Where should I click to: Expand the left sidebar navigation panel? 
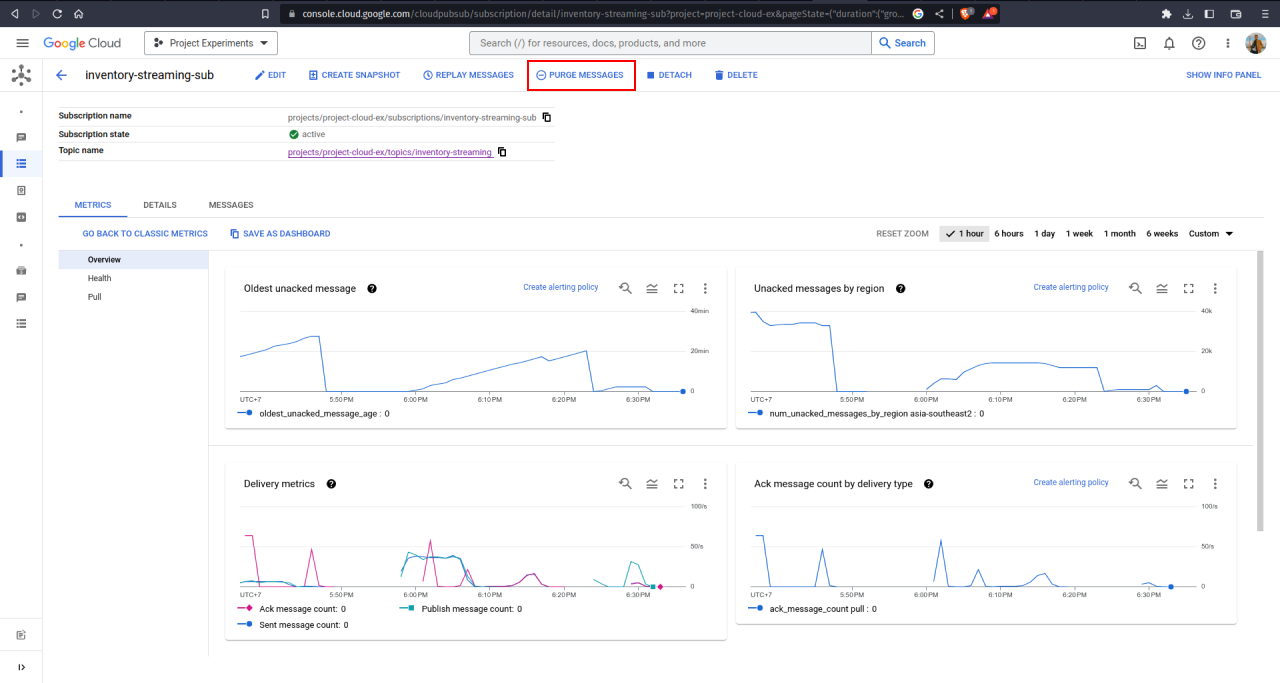coord(21,667)
